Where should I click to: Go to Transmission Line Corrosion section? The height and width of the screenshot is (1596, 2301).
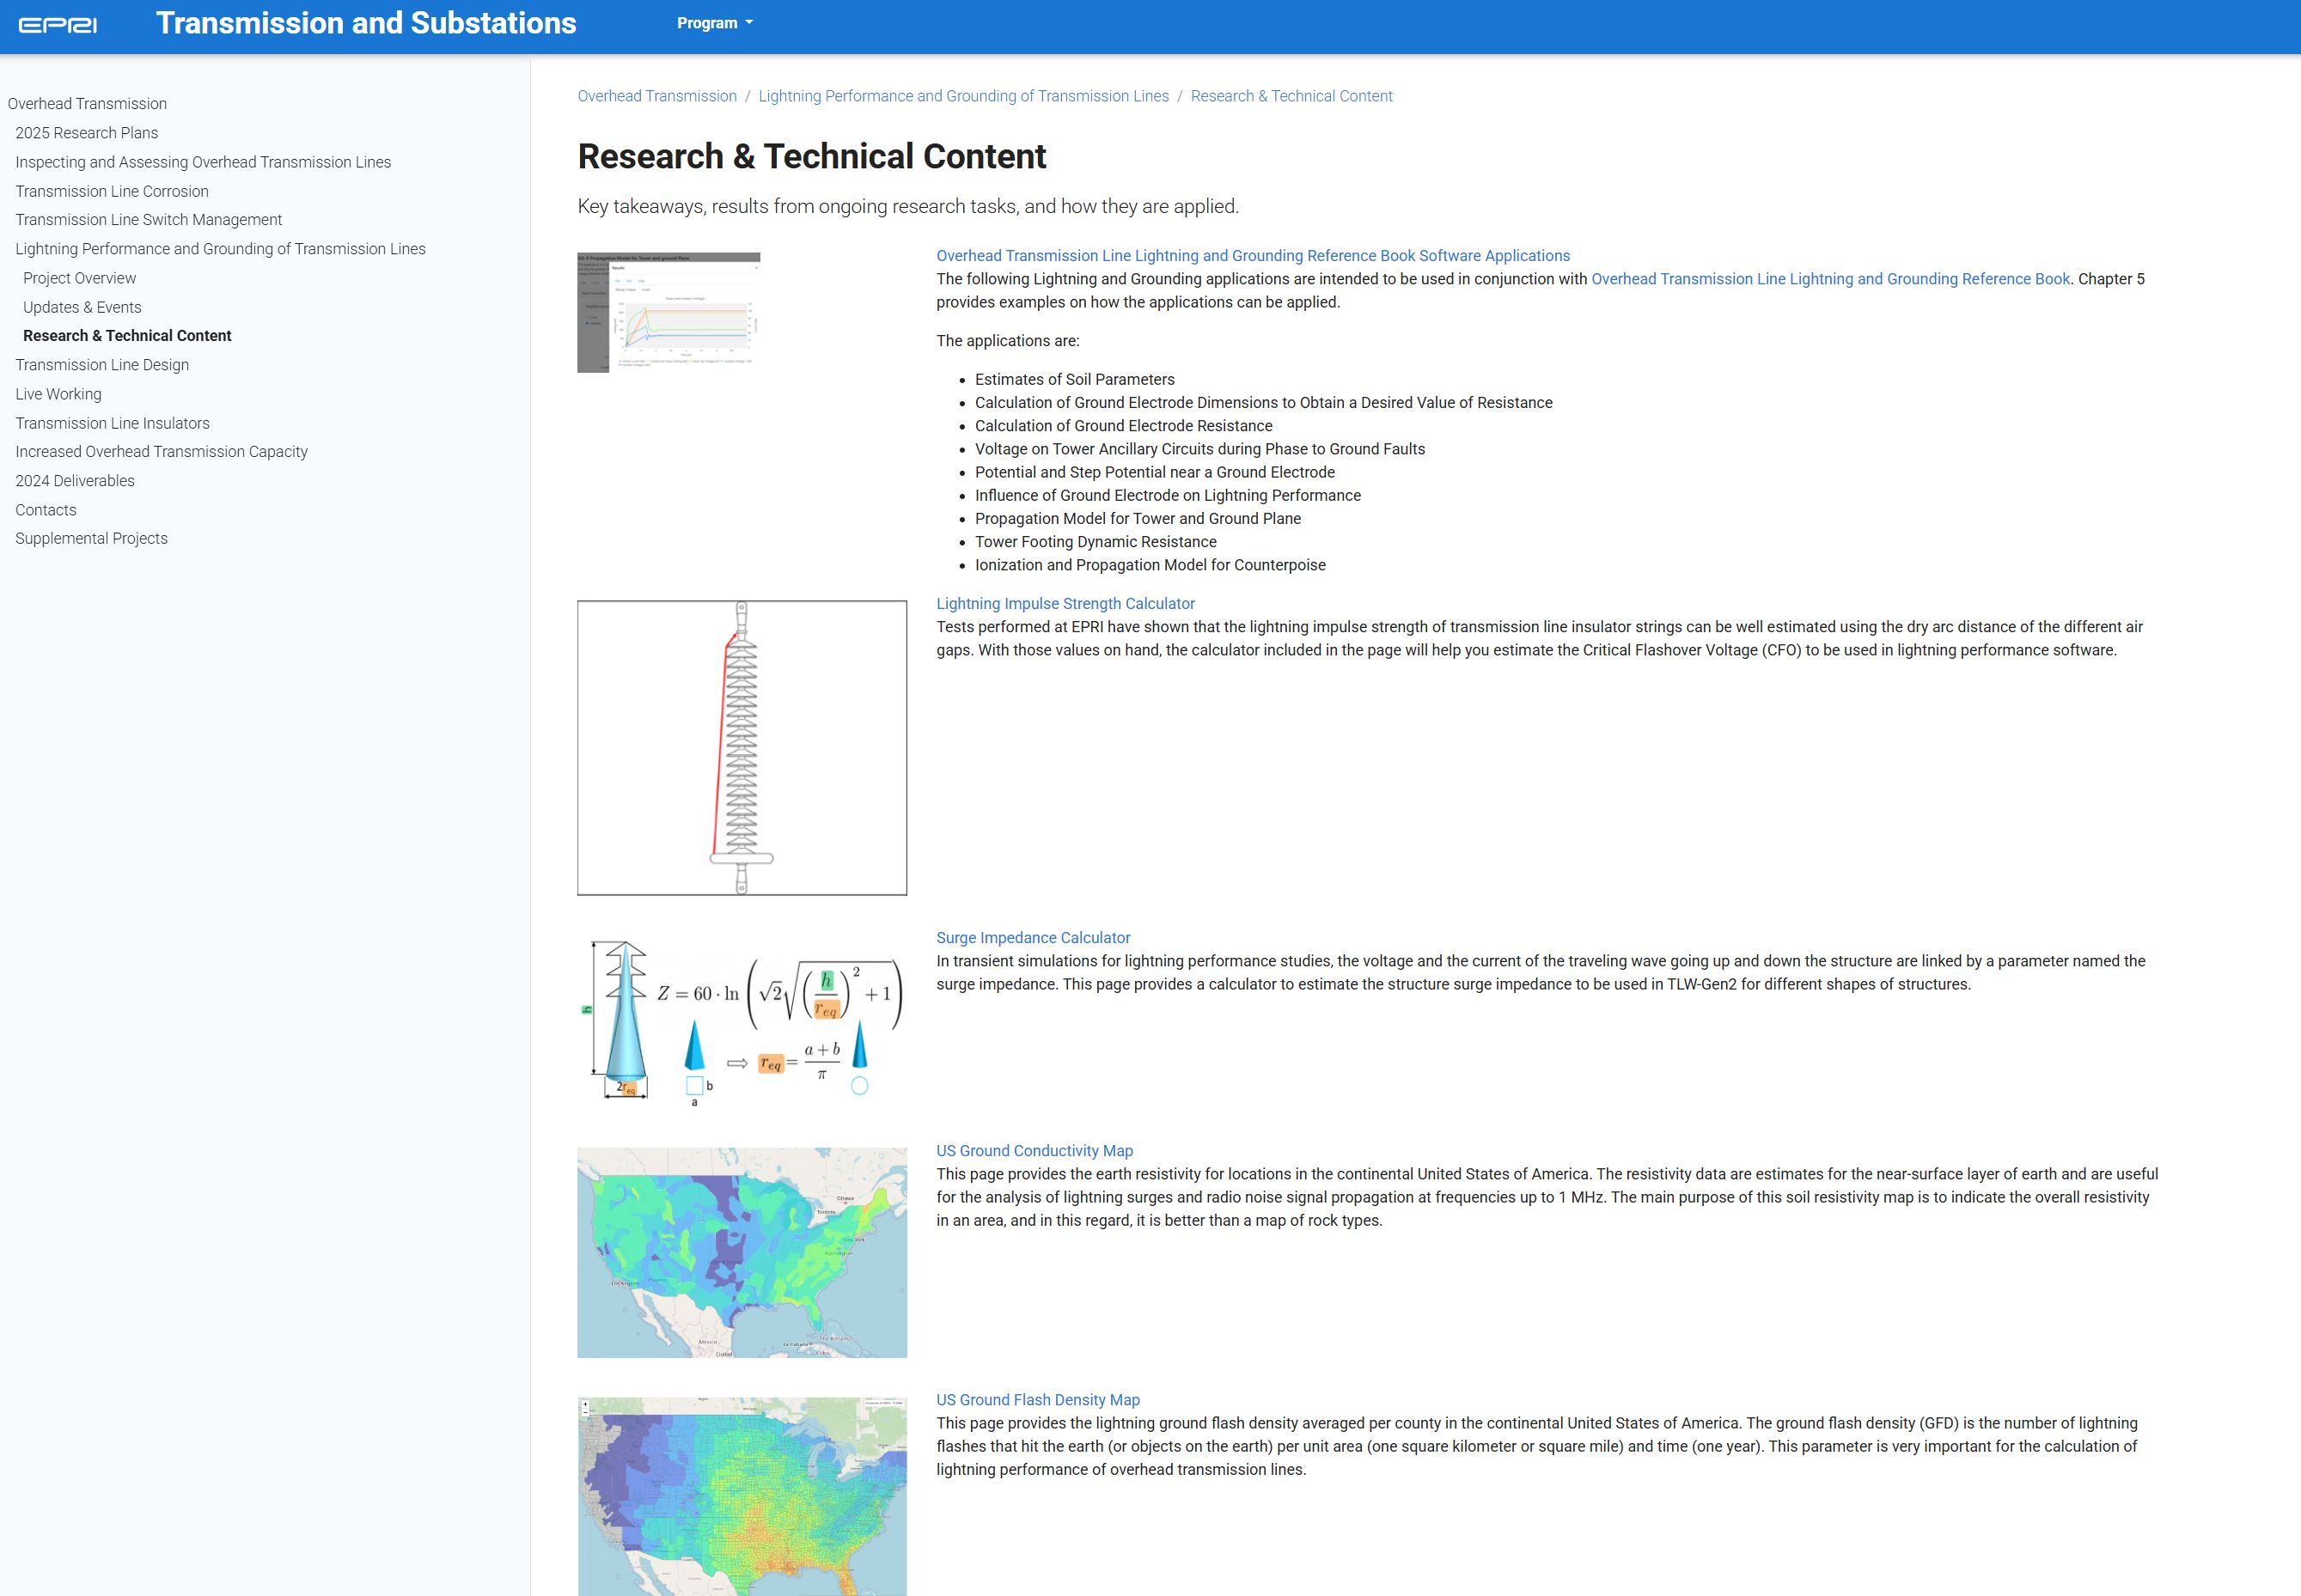[x=111, y=191]
